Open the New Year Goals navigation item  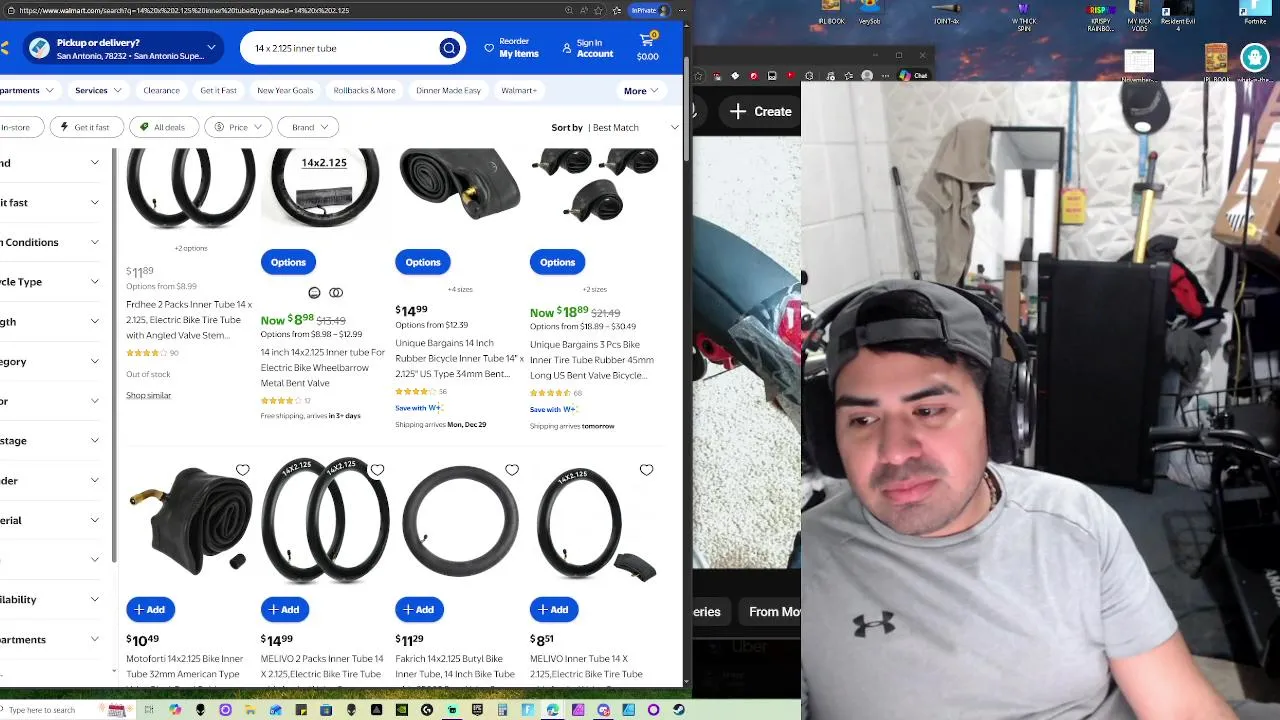(285, 90)
